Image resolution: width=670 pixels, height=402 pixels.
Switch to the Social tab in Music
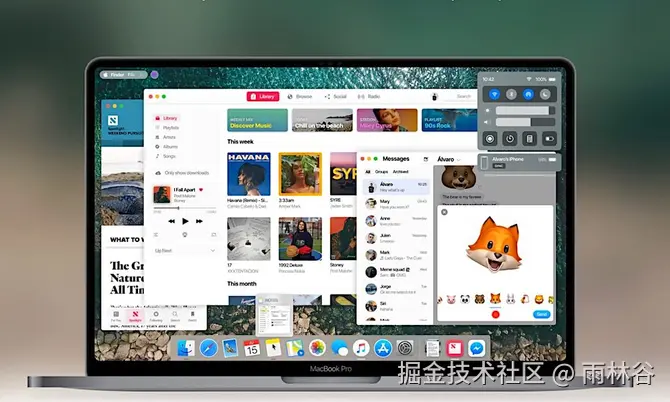coord(335,97)
